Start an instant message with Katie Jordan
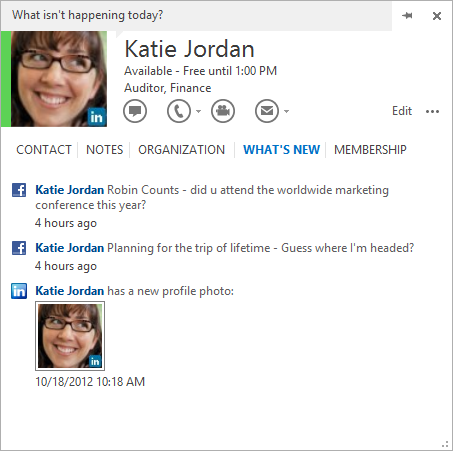Image resolution: width=453 pixels, height=451 pixels. 135,111
